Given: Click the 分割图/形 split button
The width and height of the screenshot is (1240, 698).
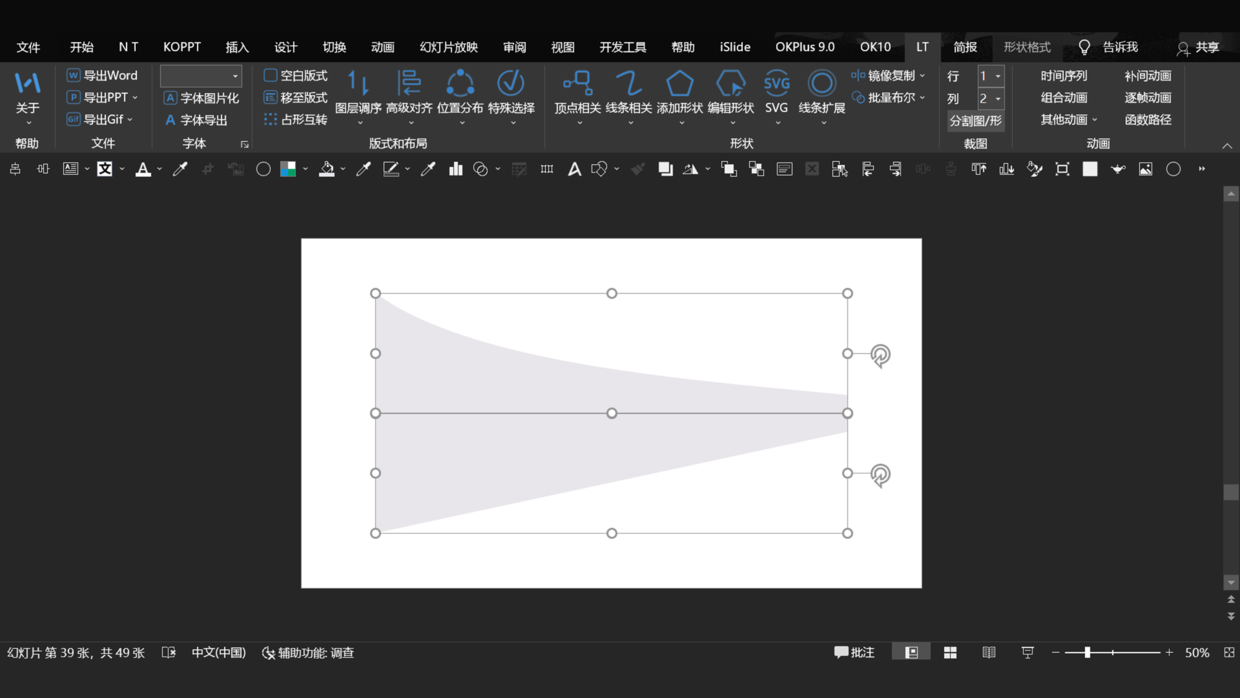Looking at the screenshot, I should pyautogui.click(x=975, y=121).
